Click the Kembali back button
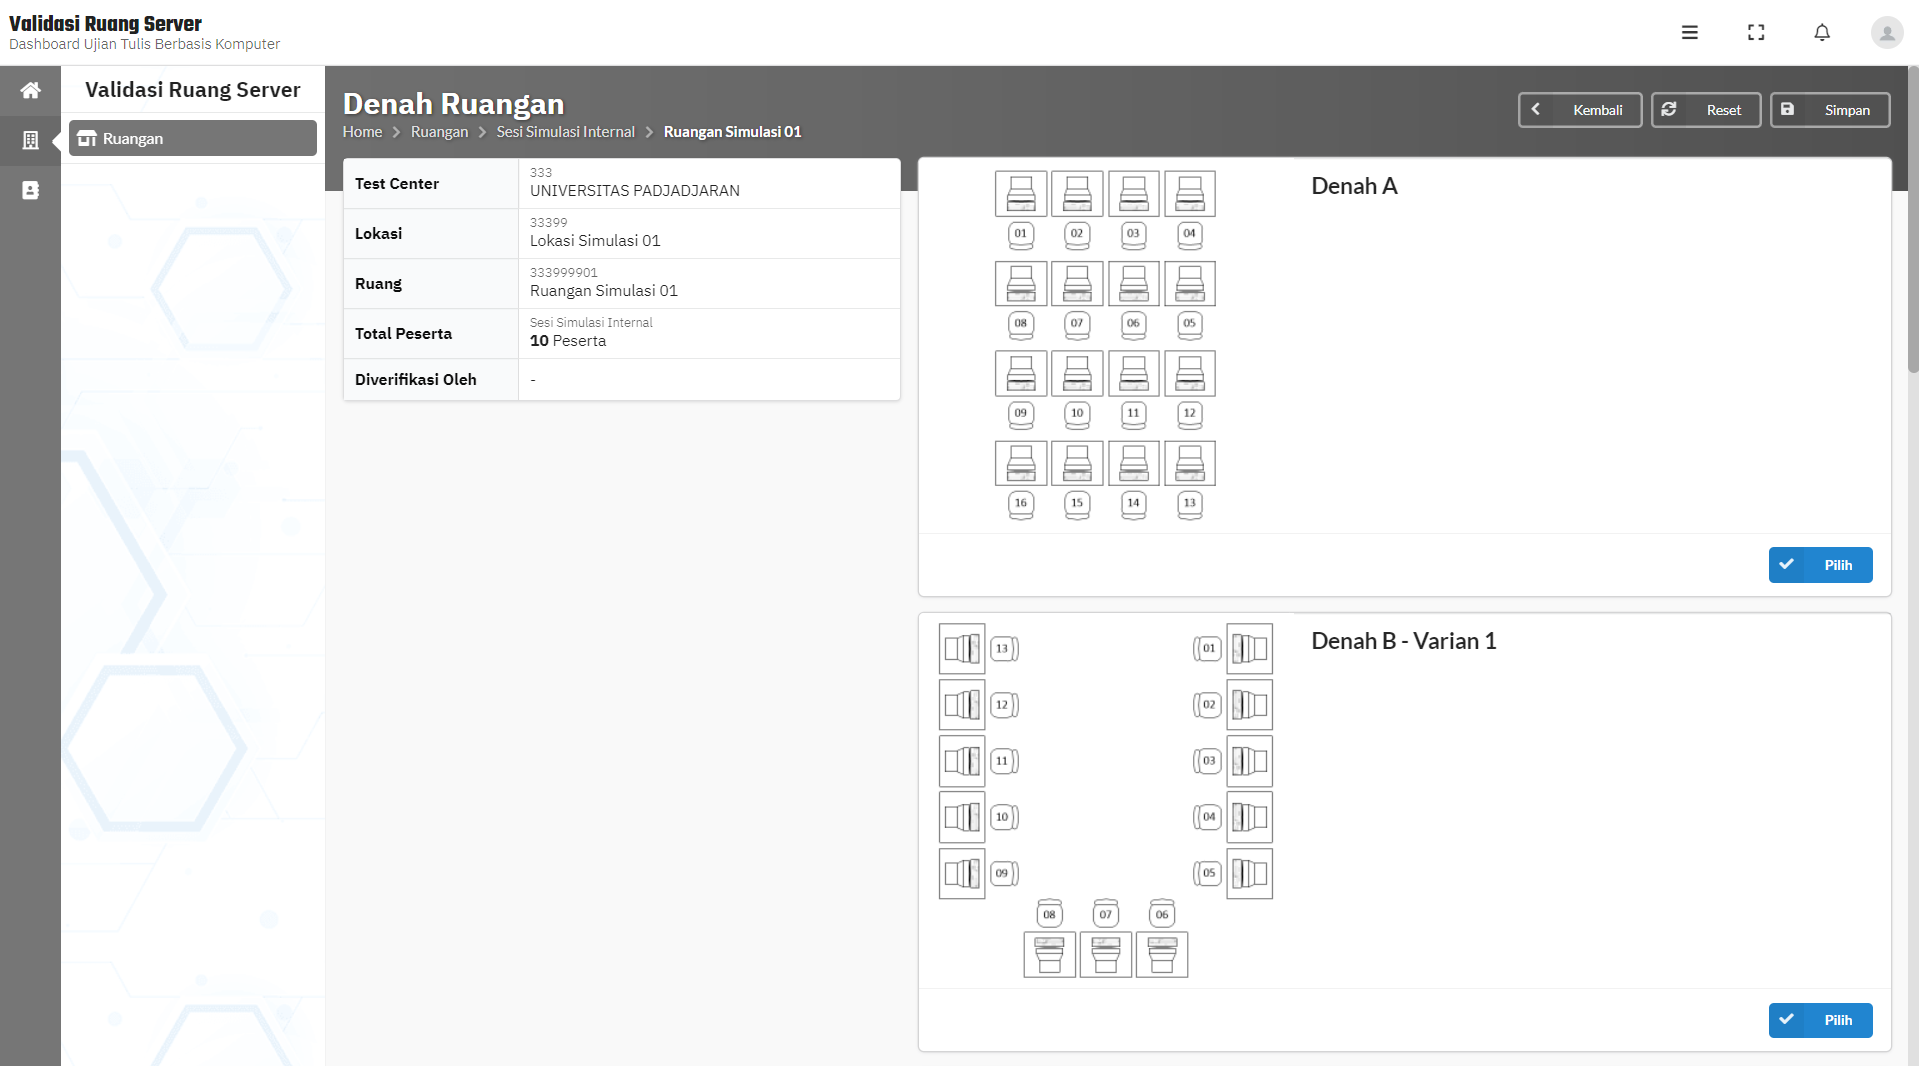 1580,110
